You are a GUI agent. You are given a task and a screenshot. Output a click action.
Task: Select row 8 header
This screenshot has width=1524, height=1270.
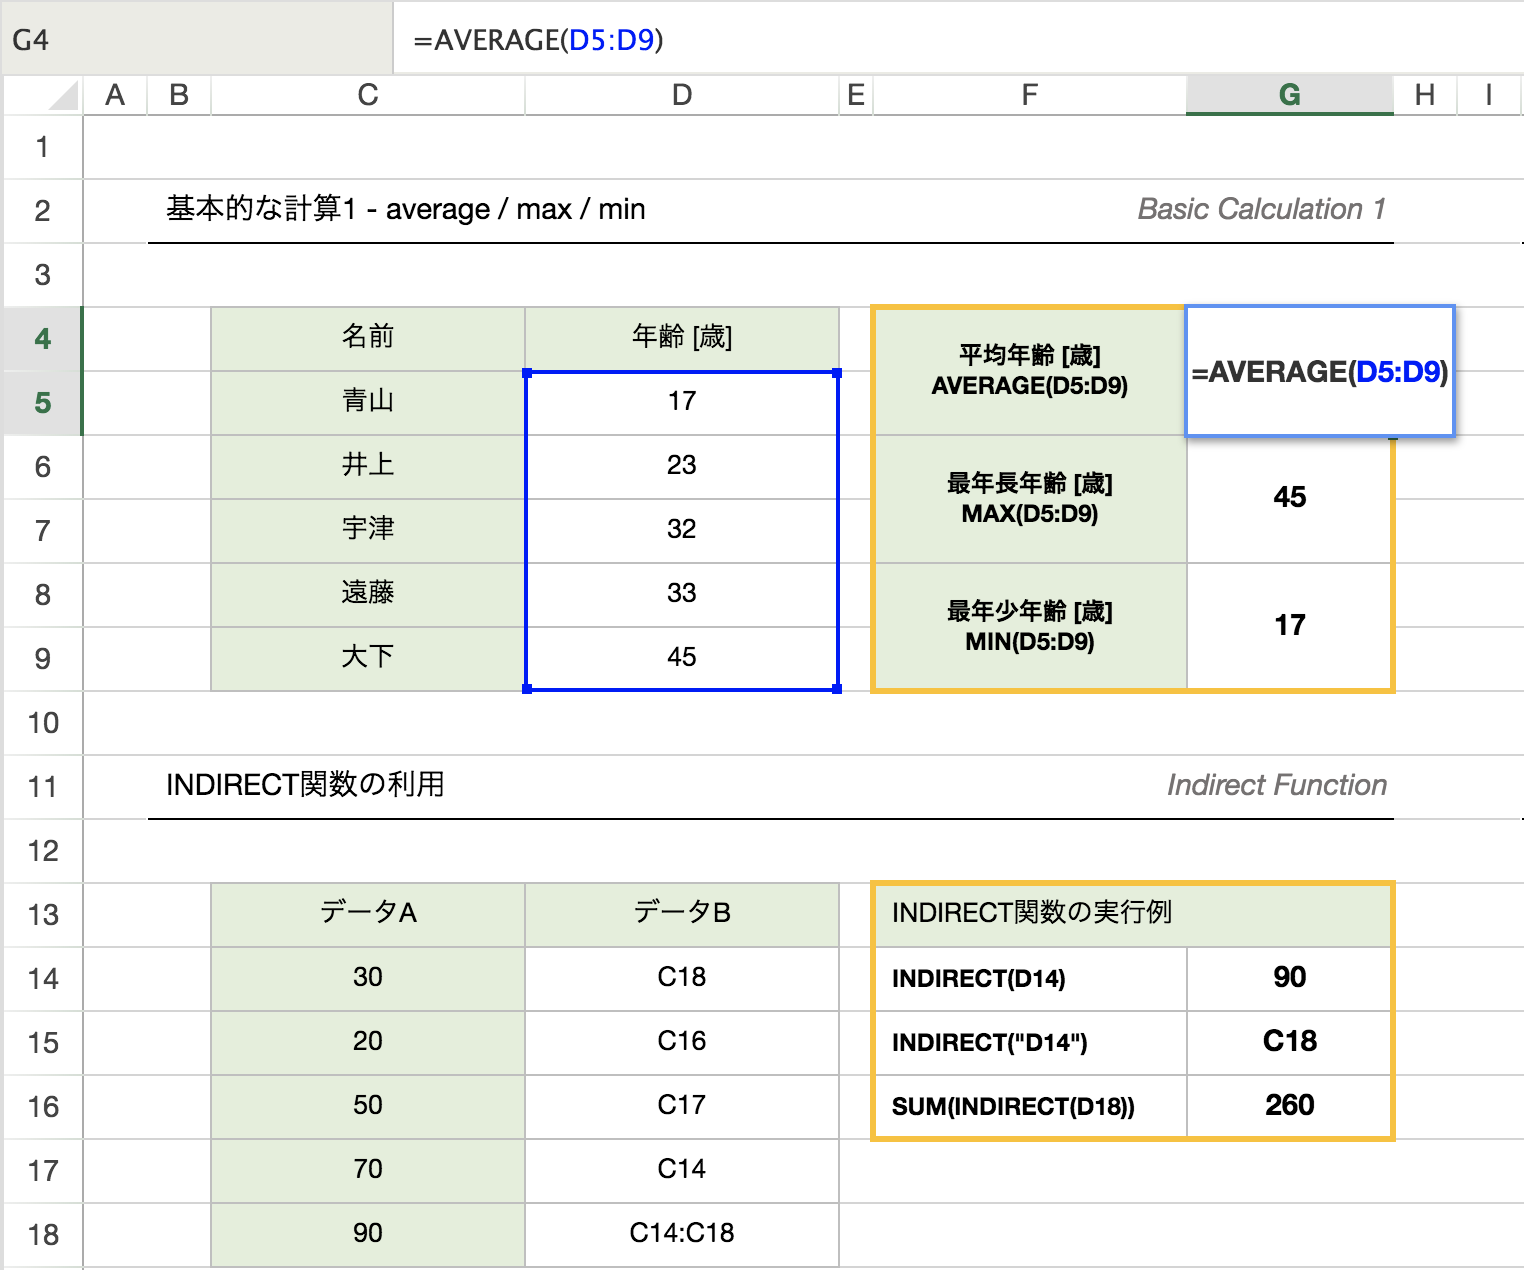point(42,595)
